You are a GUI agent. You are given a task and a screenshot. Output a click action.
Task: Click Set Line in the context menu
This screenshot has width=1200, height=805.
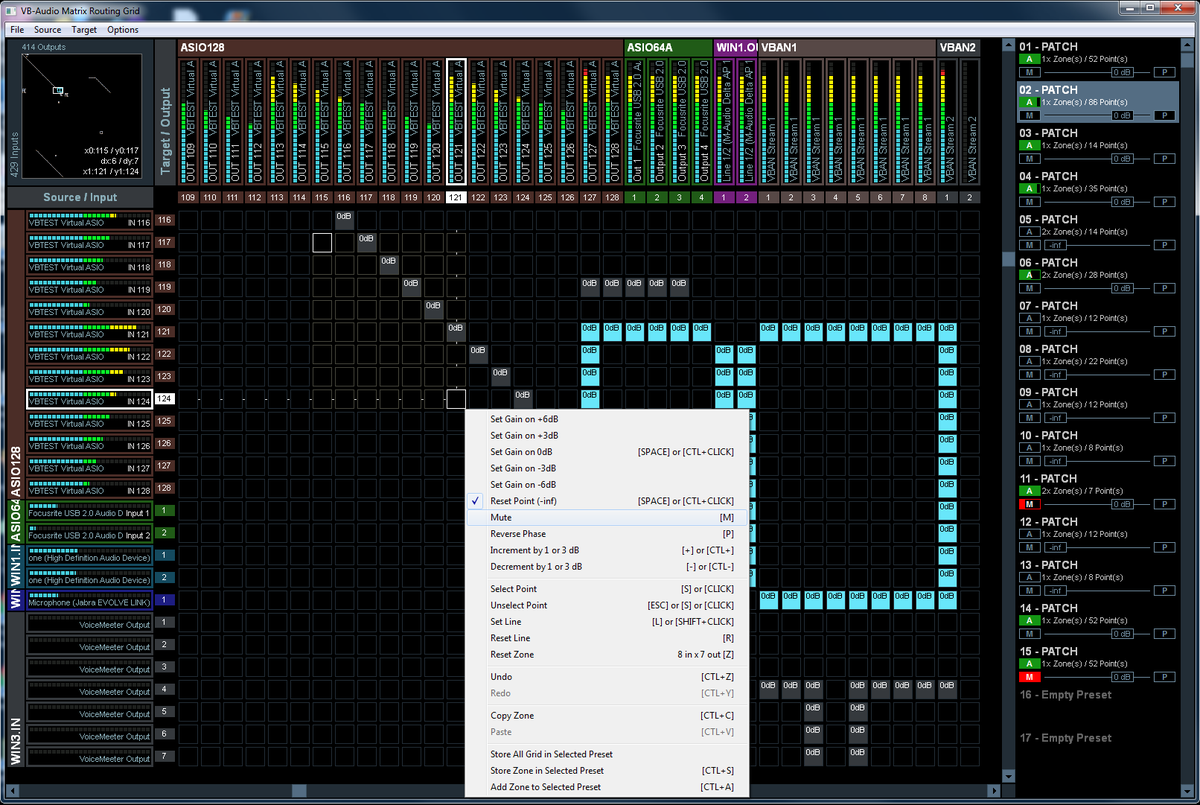click(608, 622)
